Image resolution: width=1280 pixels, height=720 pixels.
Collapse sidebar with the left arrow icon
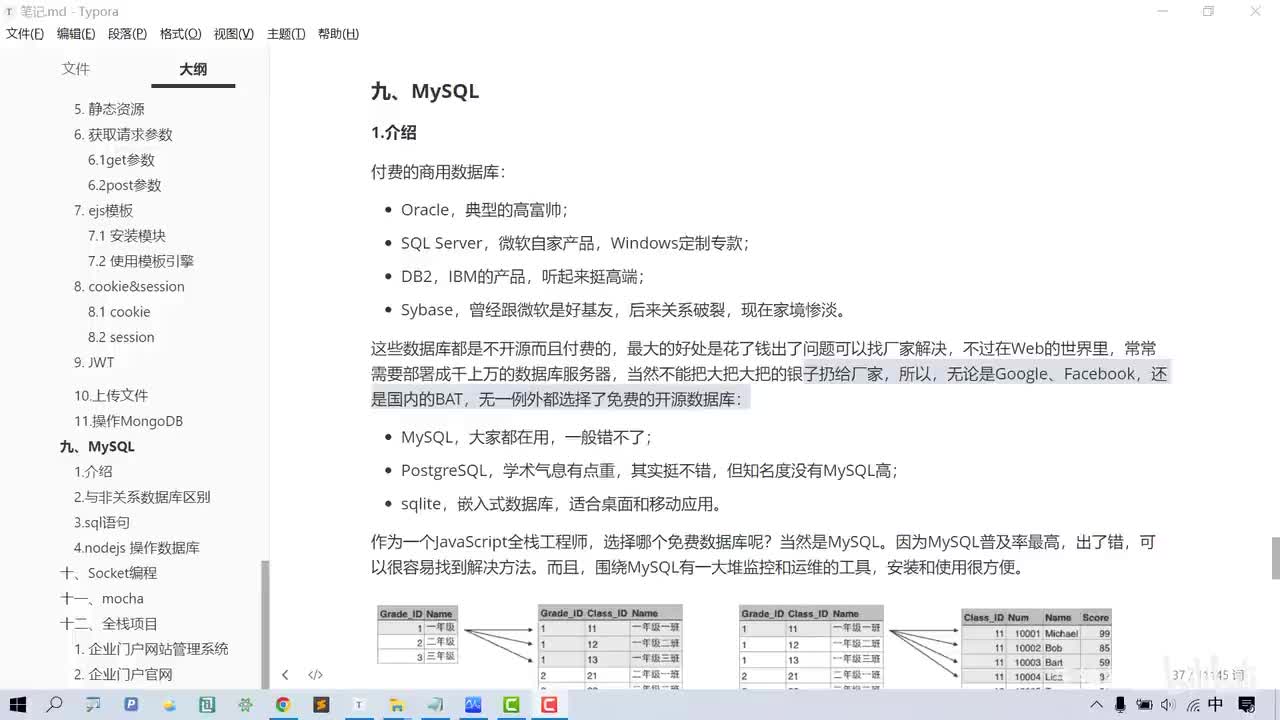(285, 675)
